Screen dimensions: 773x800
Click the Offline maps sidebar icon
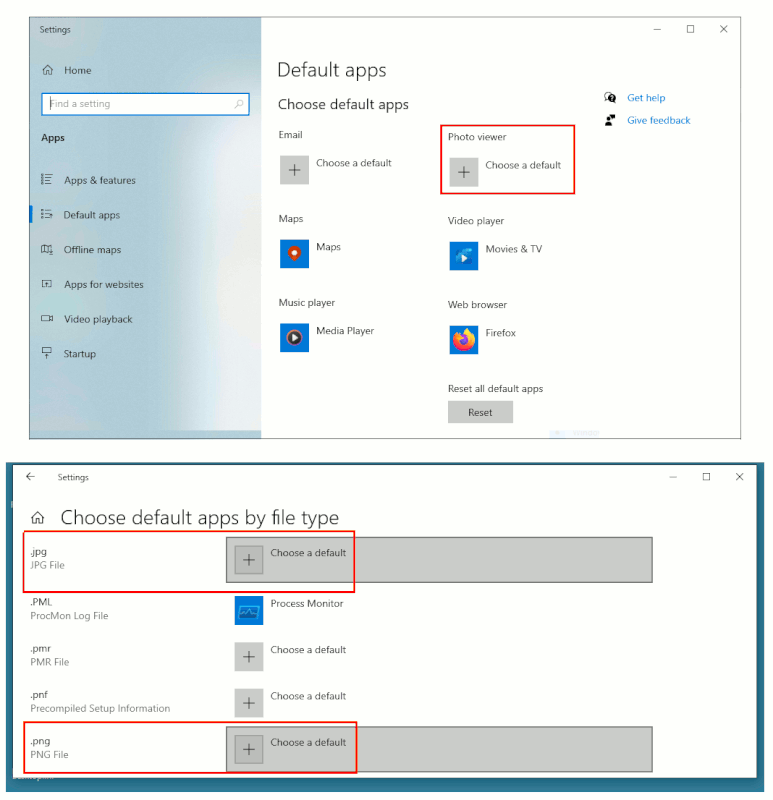pos(46,249)
